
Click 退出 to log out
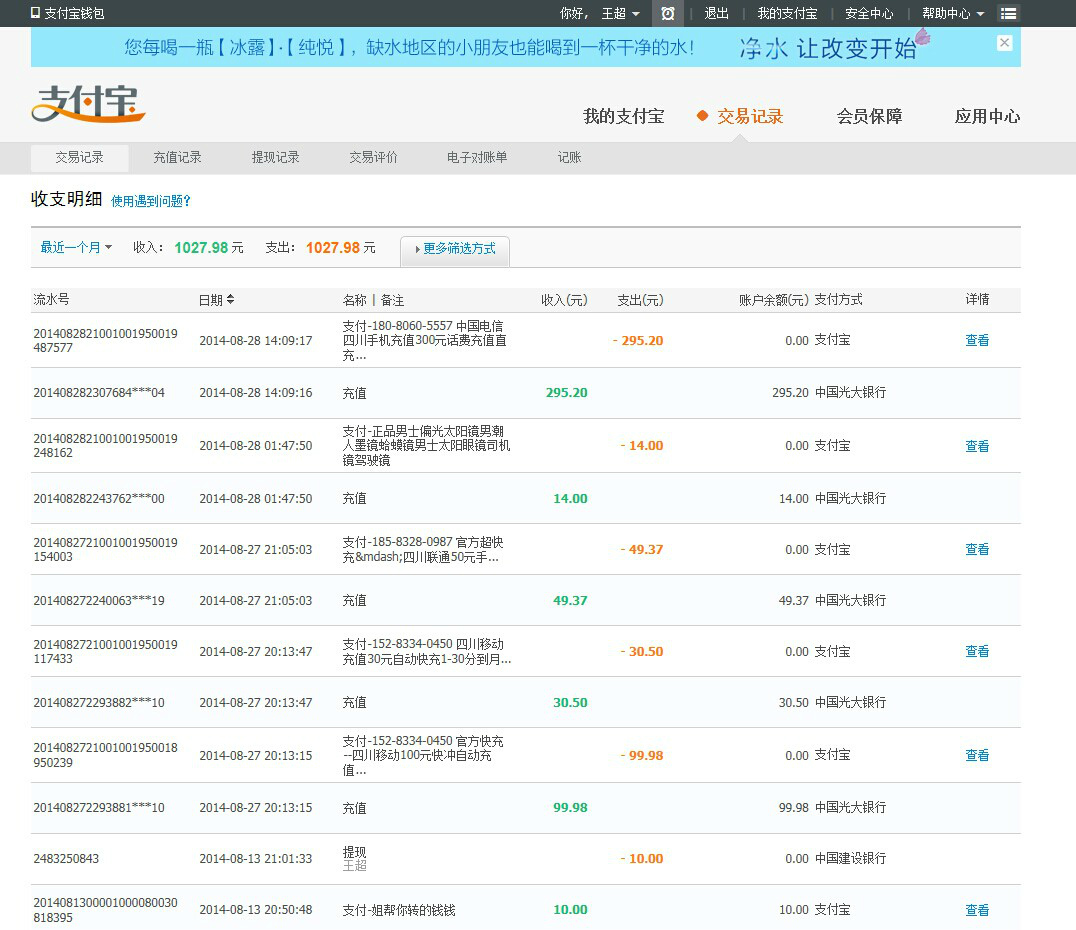tap(716, 13)
